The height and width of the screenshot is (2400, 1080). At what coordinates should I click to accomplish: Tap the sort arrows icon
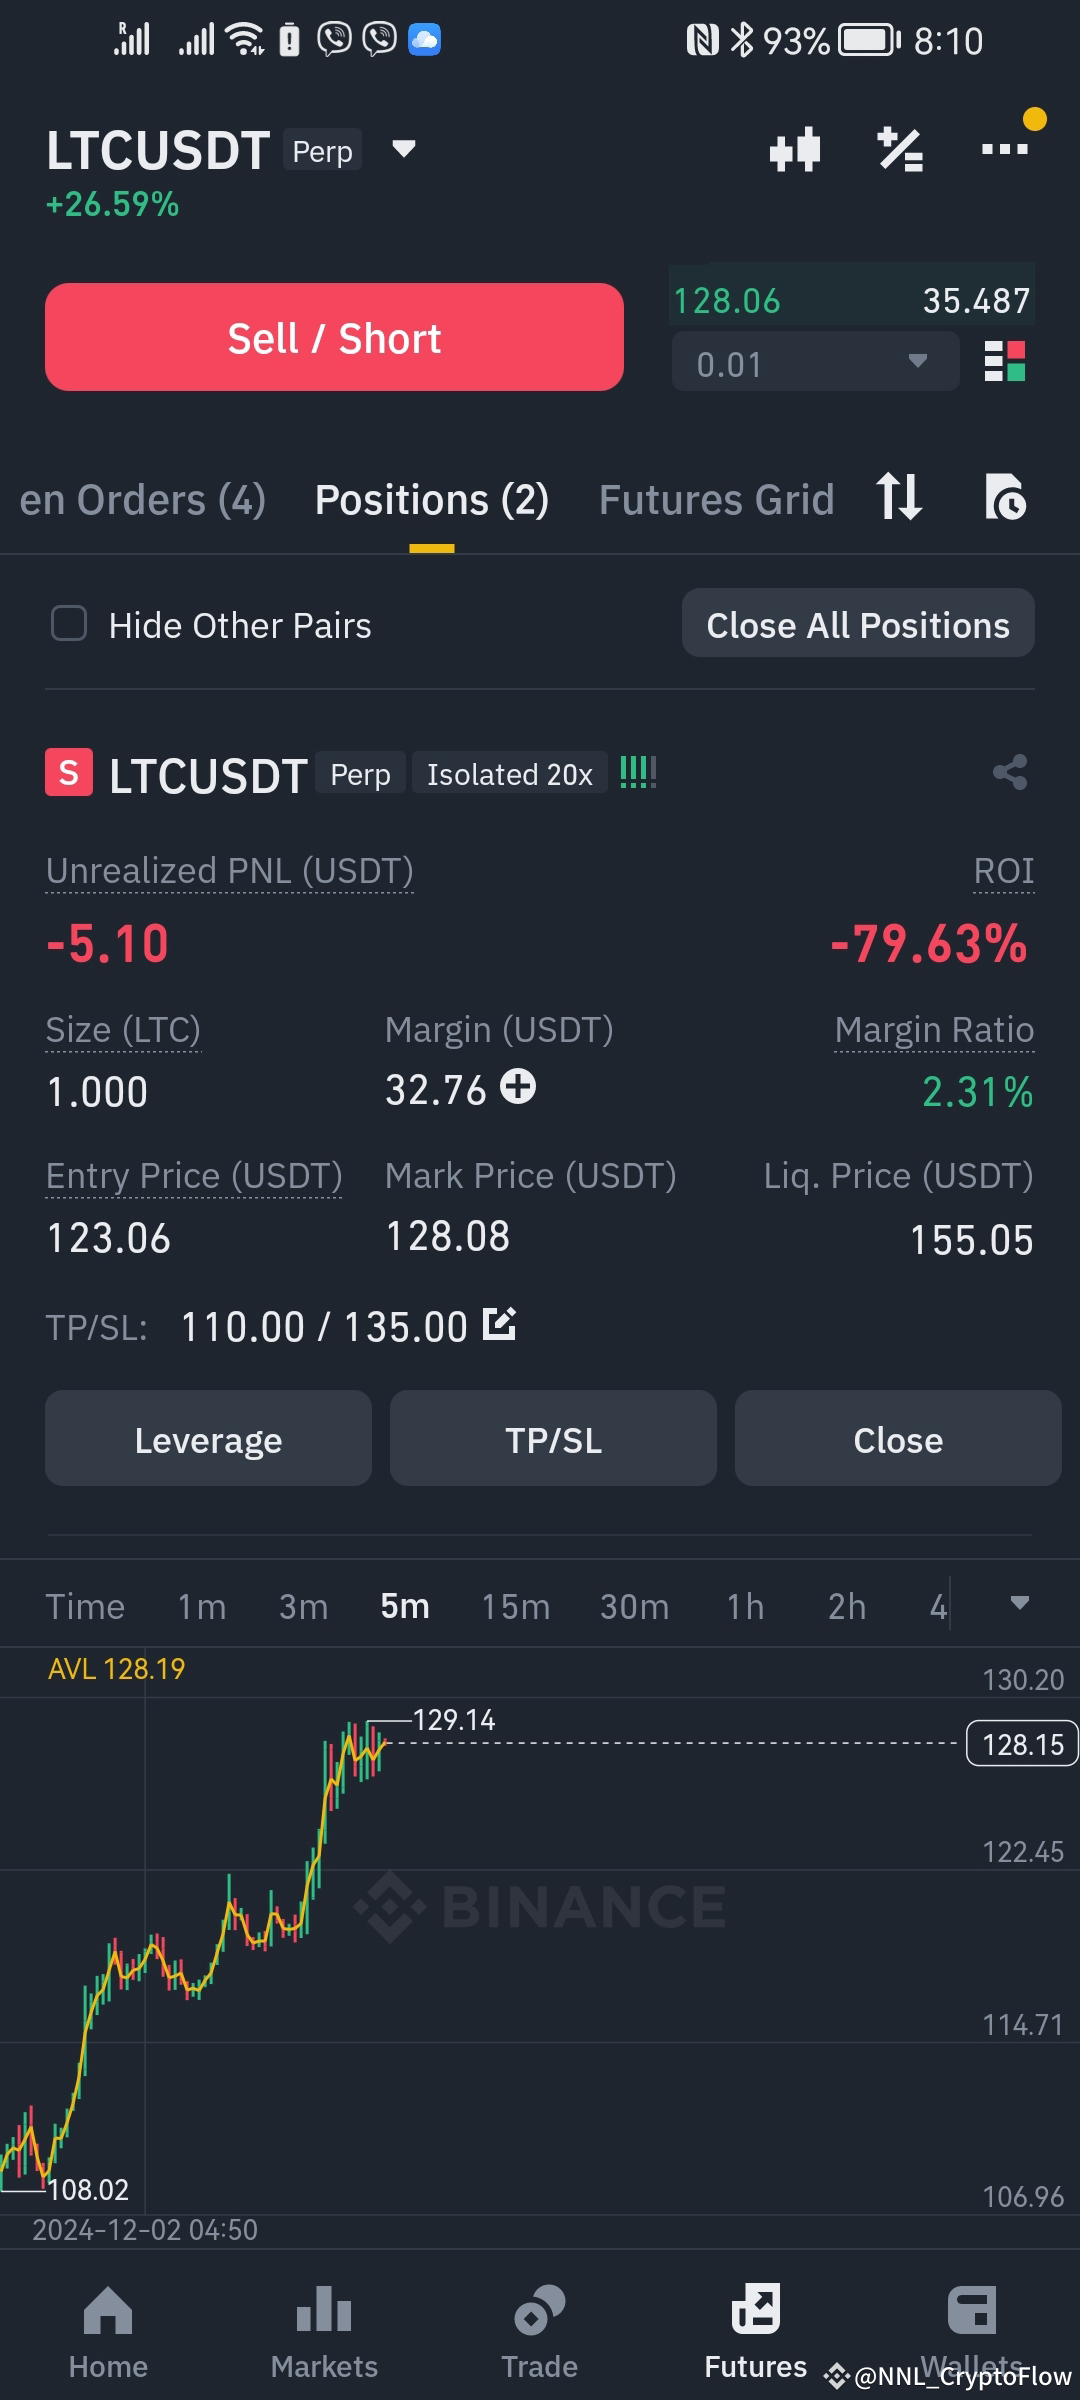click(x=898, y=497)
